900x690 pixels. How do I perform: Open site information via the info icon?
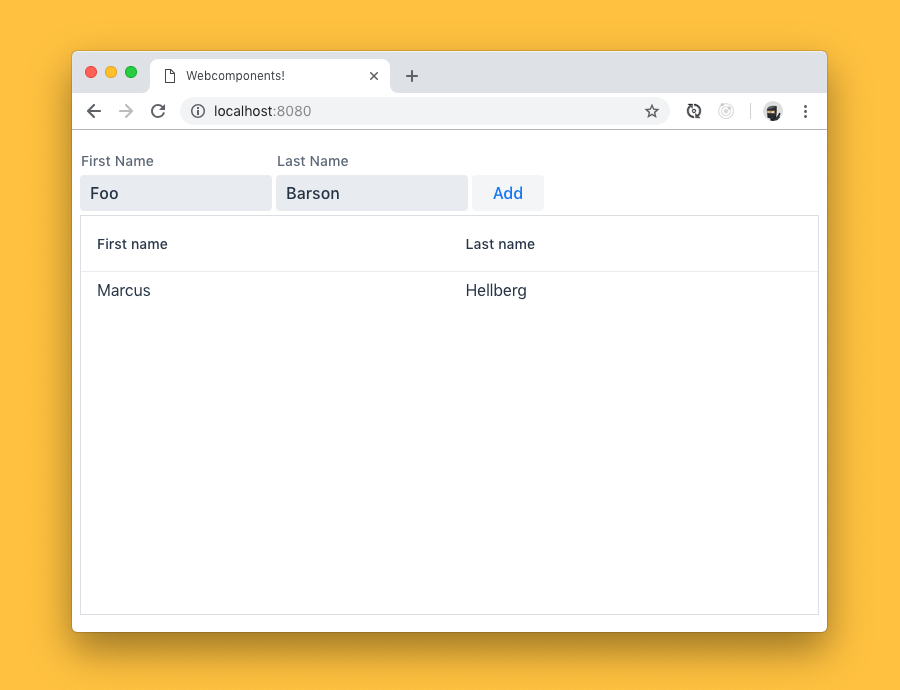click(197, 111)
